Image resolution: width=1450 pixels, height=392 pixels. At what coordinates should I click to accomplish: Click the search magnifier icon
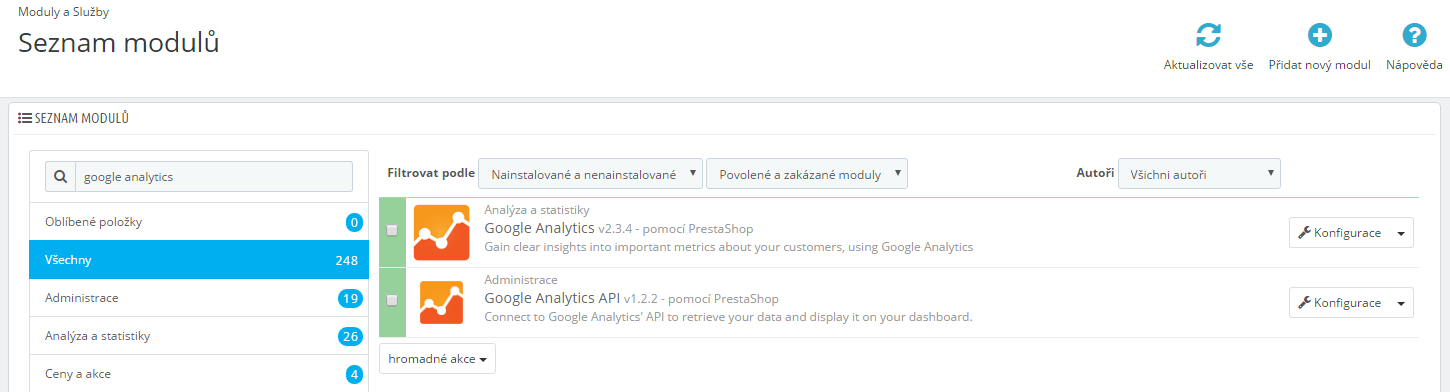tap(61, 176)
